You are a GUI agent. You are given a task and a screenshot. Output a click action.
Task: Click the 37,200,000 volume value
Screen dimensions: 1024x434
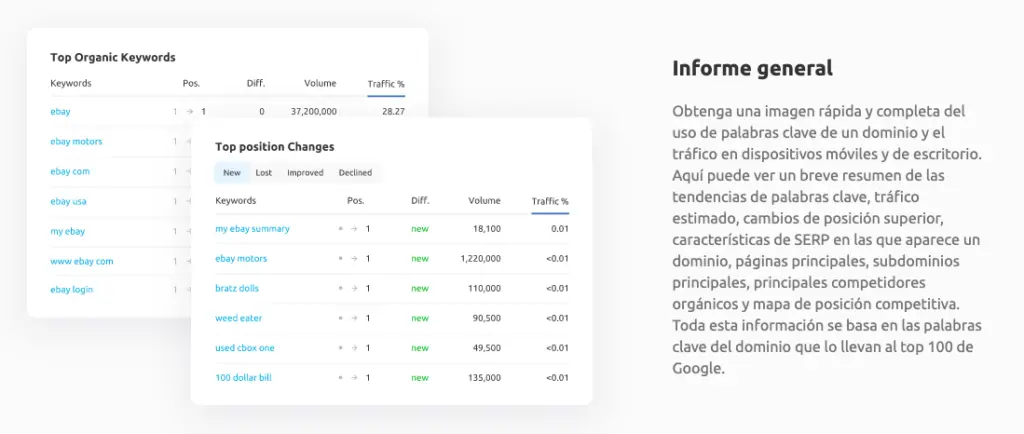point(313,112)
